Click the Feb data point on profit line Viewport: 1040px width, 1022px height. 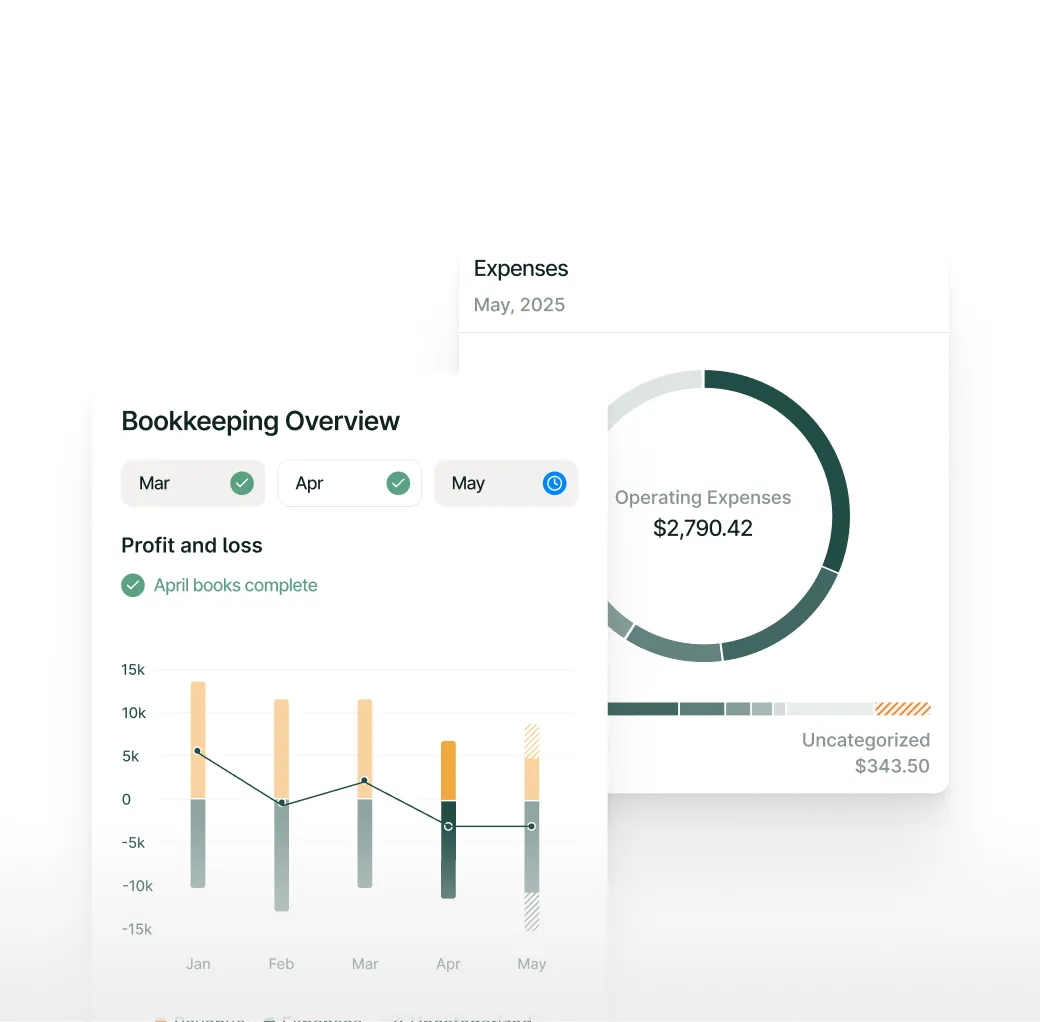click(x=282, y=803)
